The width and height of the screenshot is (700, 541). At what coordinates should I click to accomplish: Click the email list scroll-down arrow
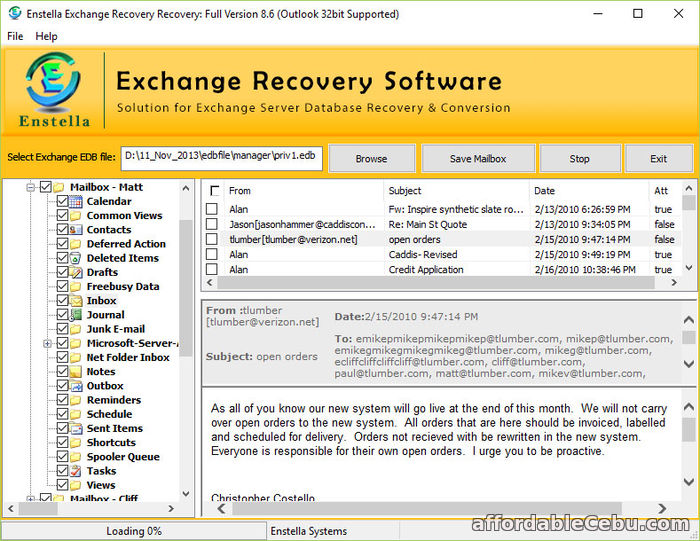click(x=689, y=268)
